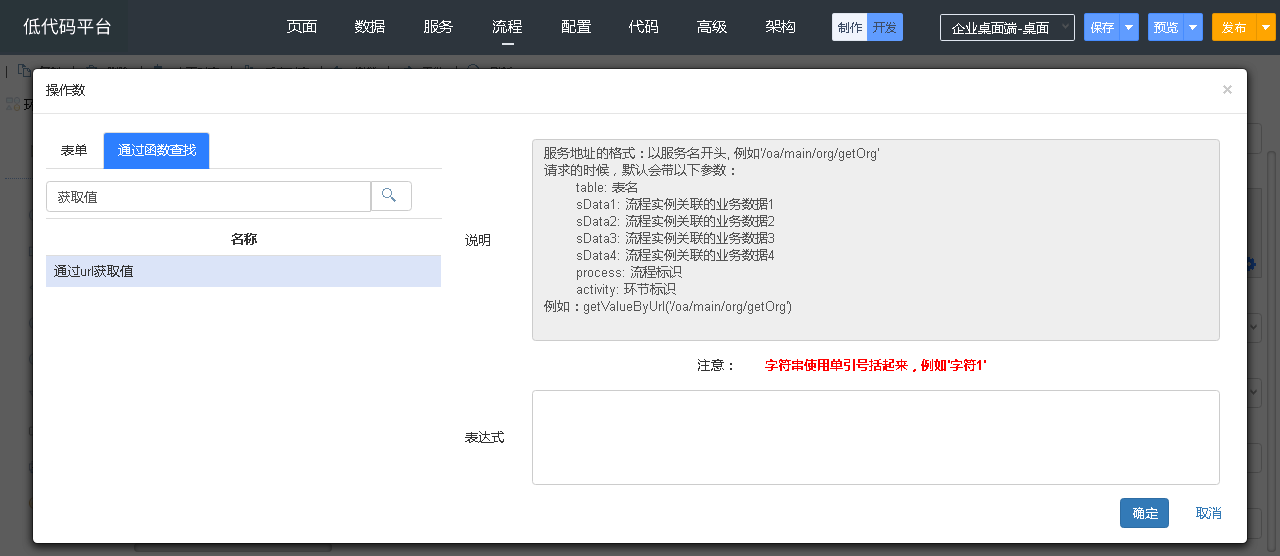Select the 通过url获取值 row
1280x556 pixels.
point(243,271)
